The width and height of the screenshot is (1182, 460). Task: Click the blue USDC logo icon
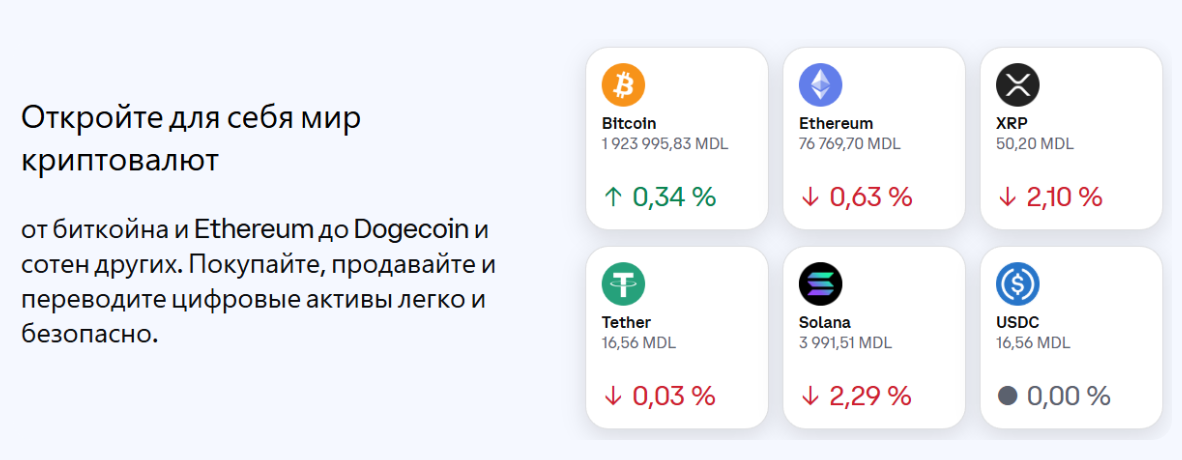(1017, 285)
